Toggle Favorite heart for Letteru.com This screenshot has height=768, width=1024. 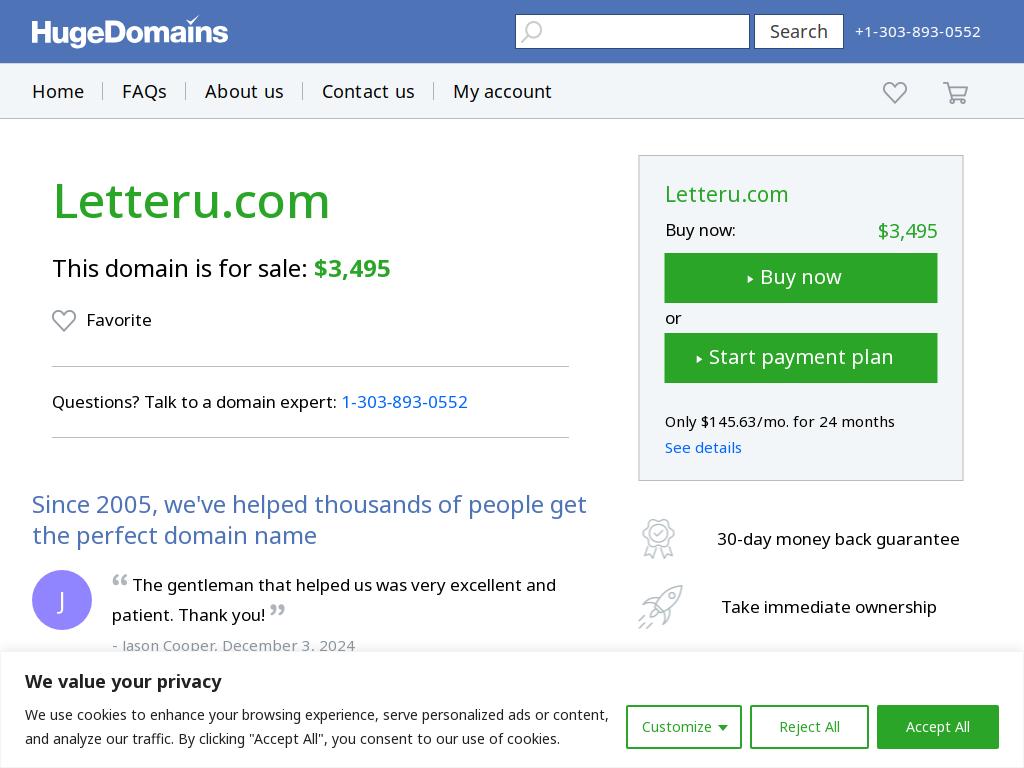click(x=64, y=320)
